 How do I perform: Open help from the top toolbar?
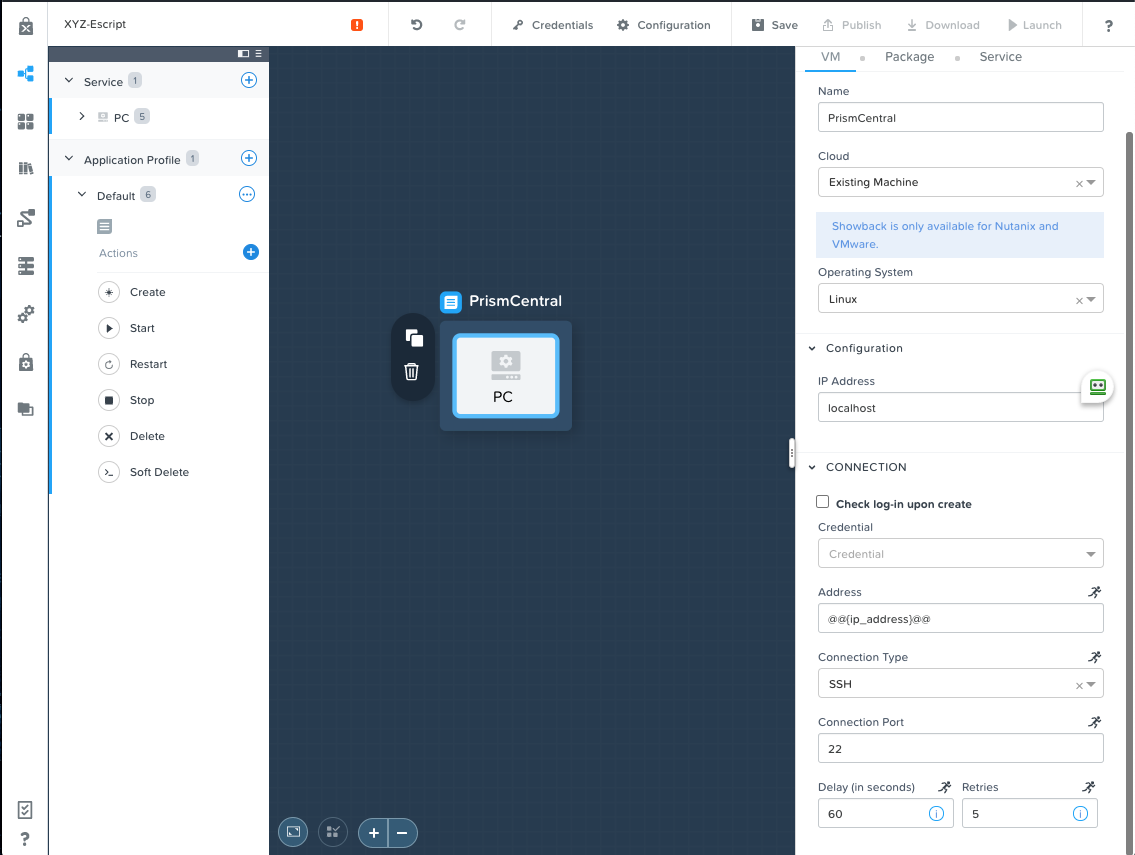click(1108, 25)
